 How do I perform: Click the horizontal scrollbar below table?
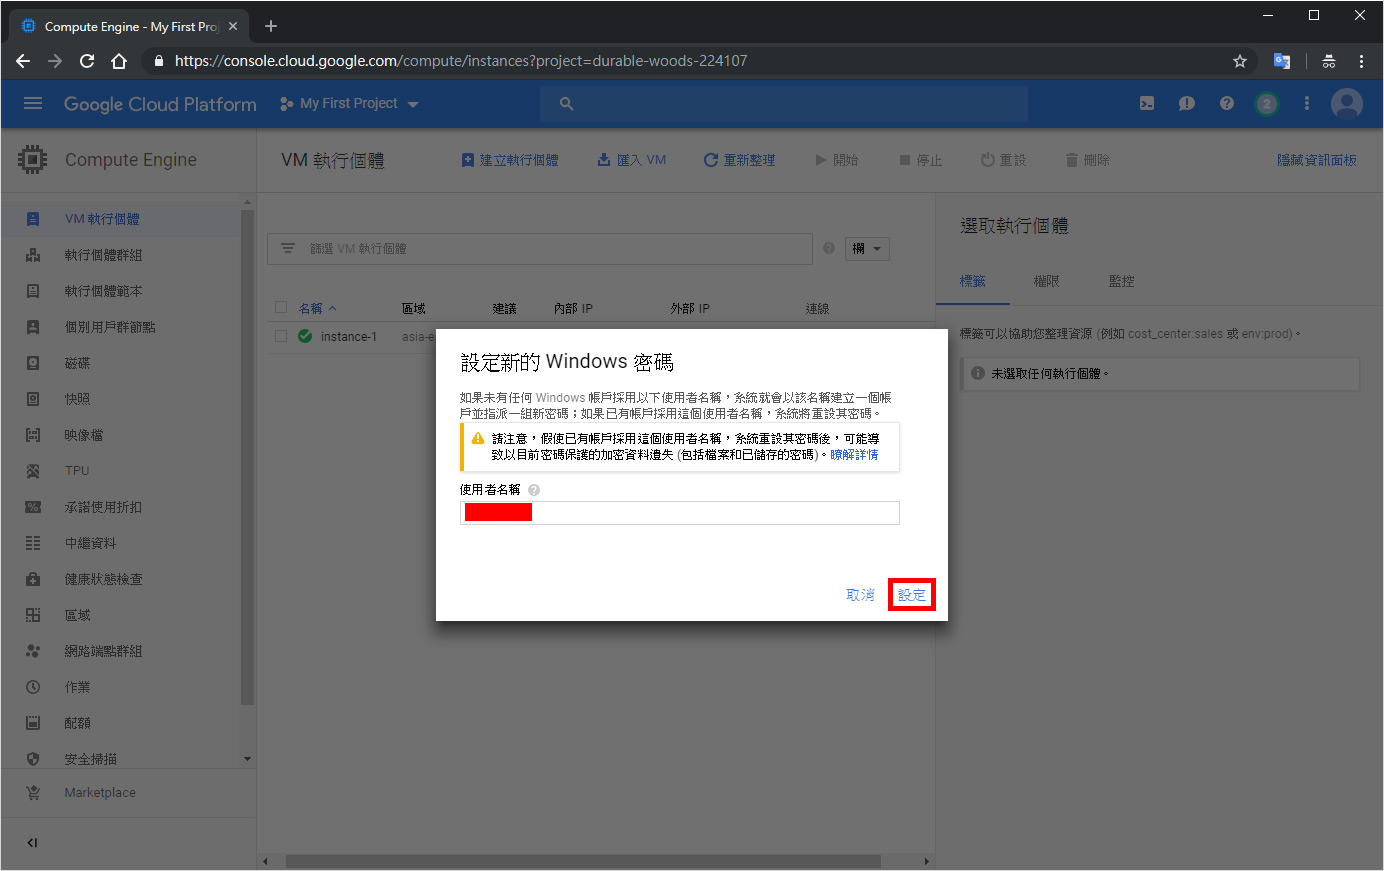pos(583,861)
